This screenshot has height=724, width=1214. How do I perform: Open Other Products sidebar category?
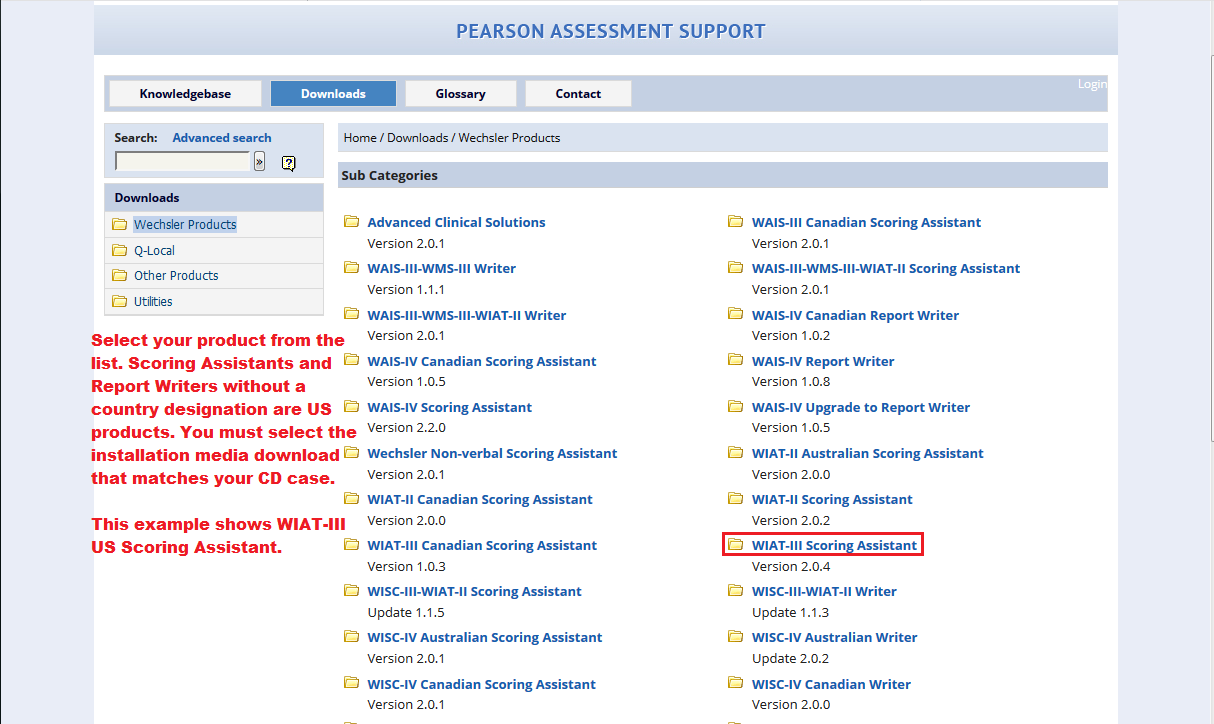click(176, 276)
